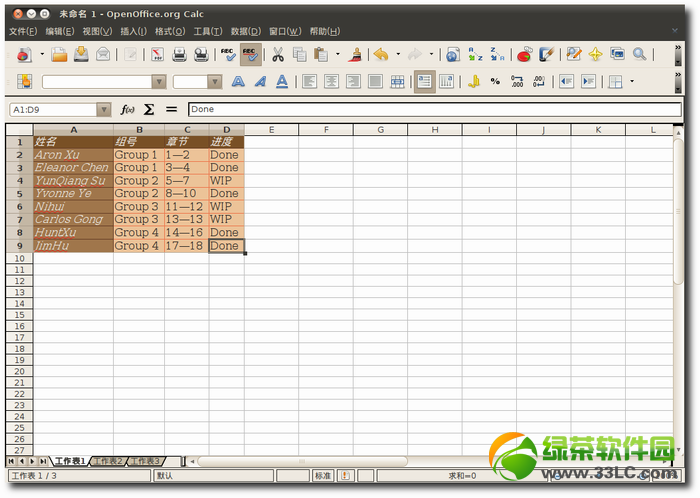Sort the selection descending Z to A
Screen dimensions: 700x498
[x=497, y=54]
